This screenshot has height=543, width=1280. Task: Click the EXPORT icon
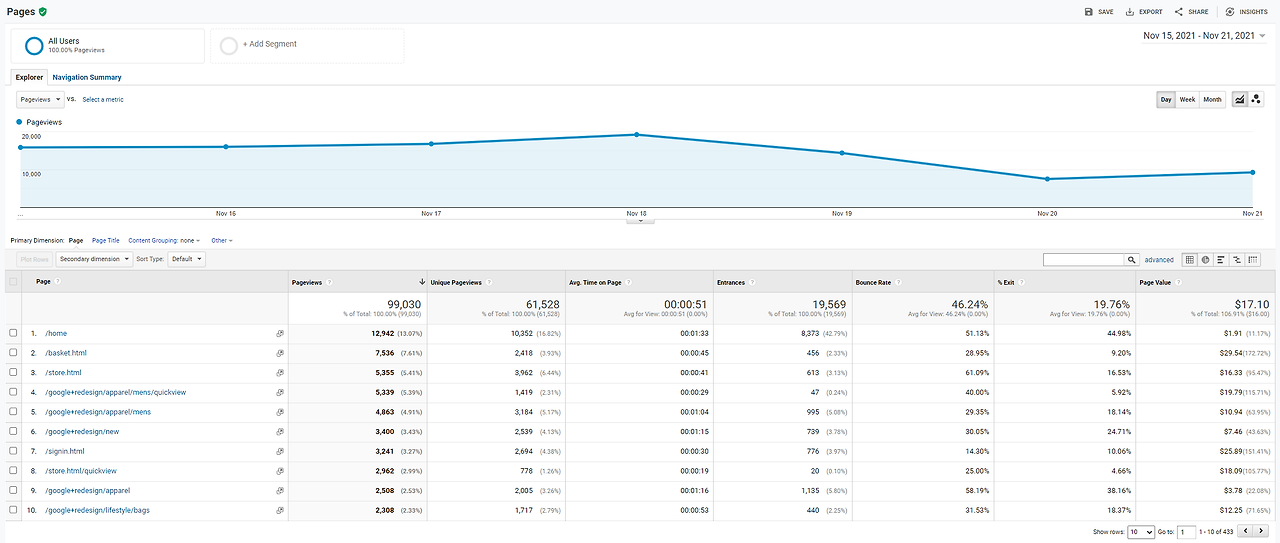(1130, 12)
